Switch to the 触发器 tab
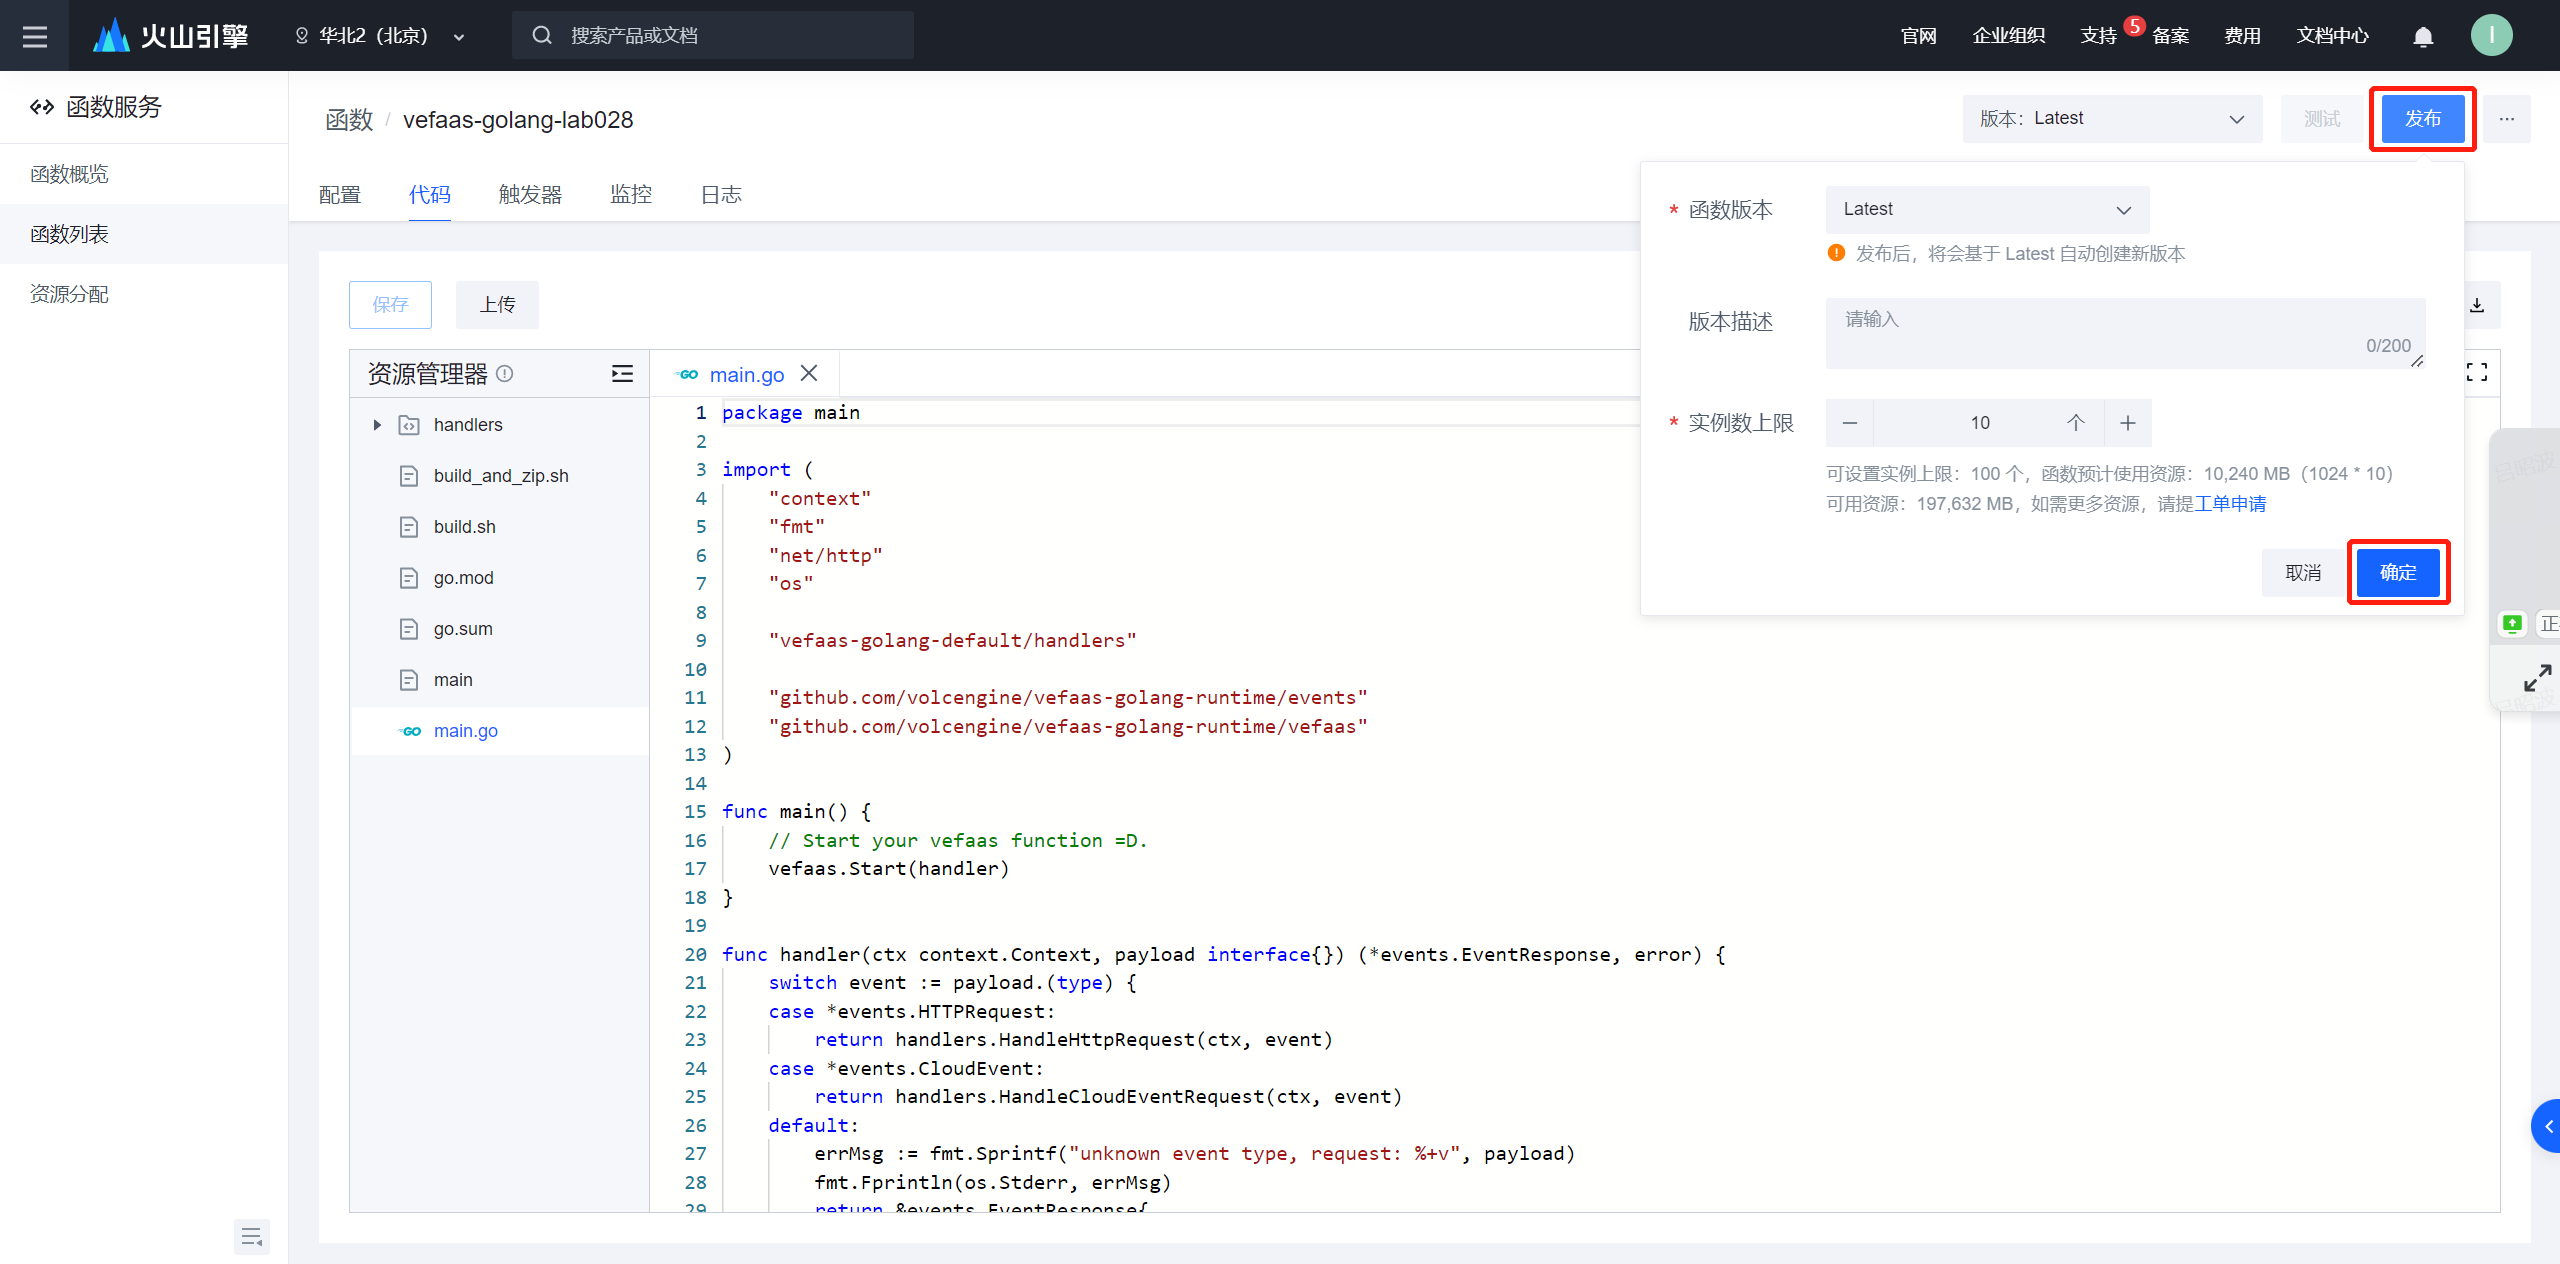Image resolution: width=2560 pixels, height=1264 pixels. [x=530, y=195]
